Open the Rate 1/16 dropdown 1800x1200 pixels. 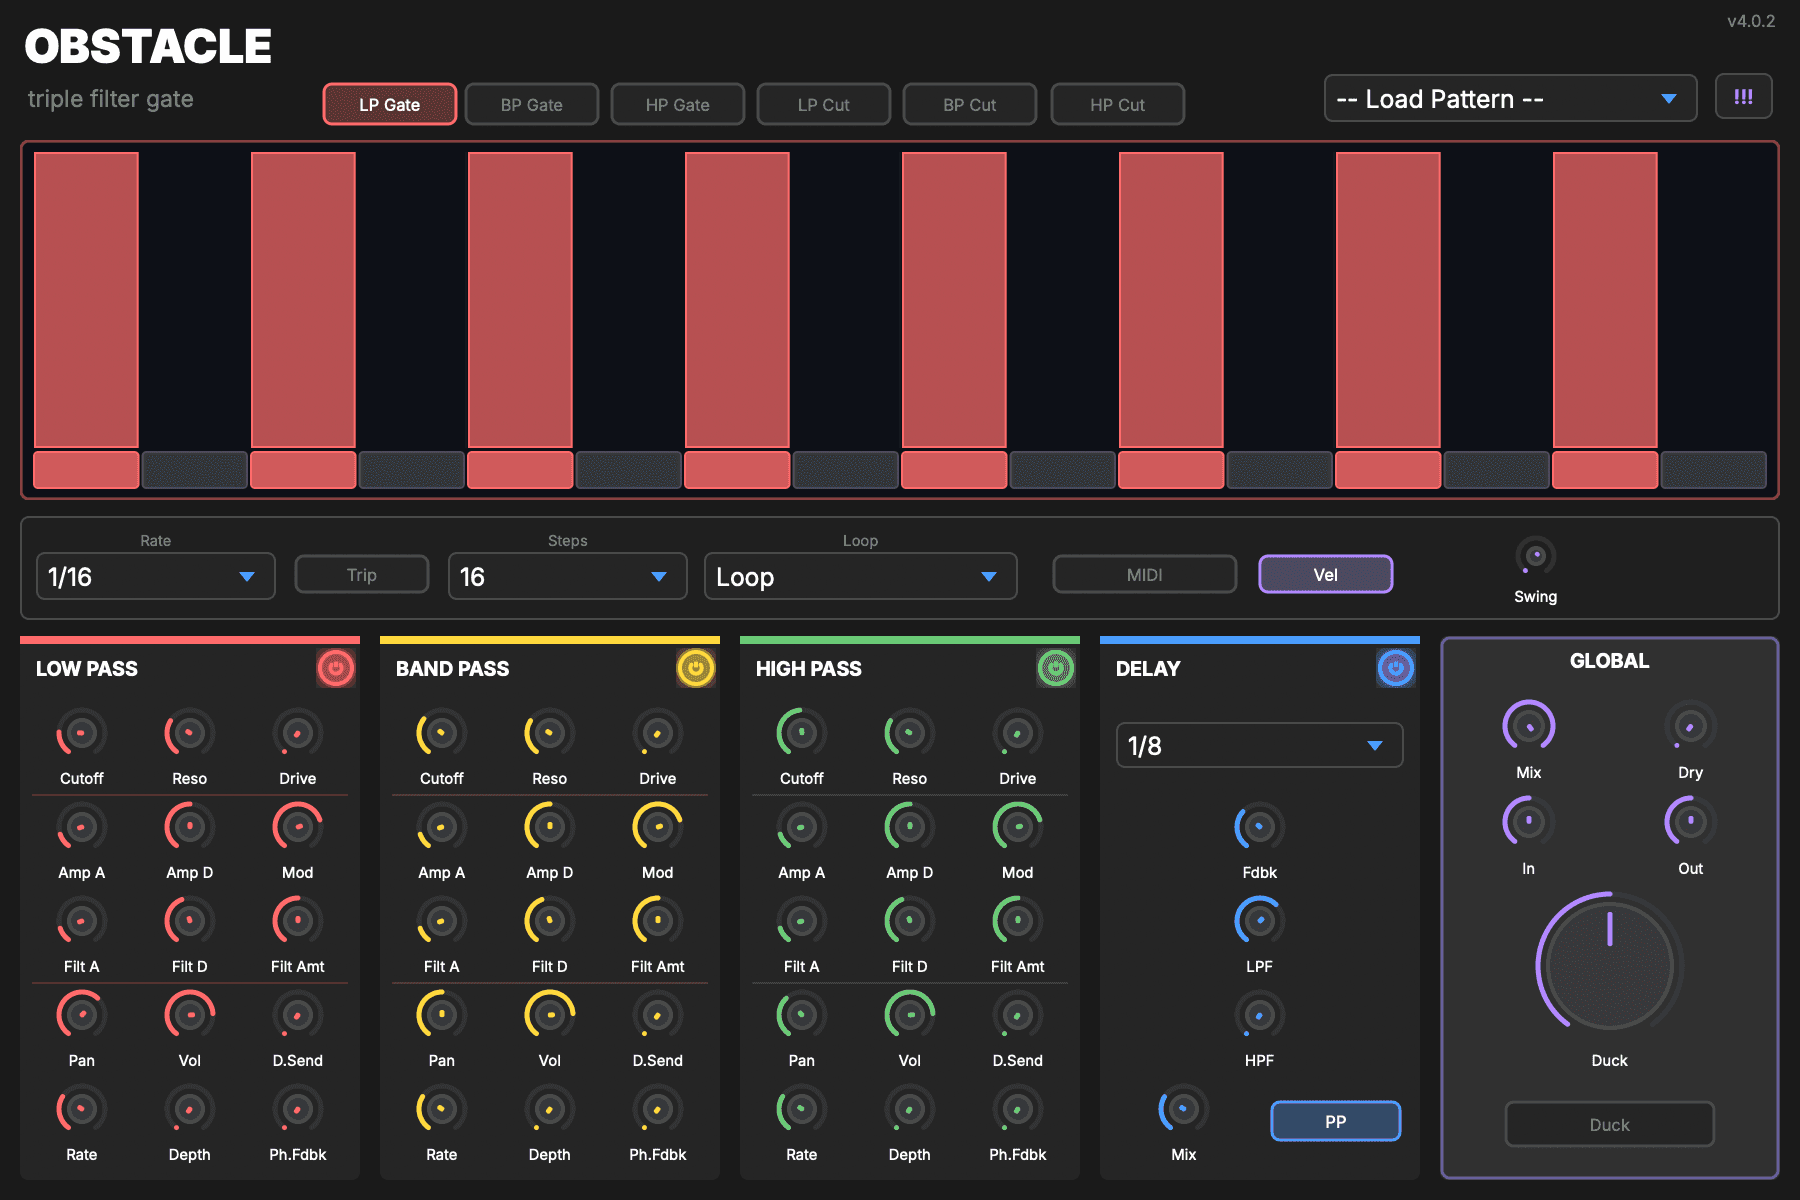(x=155, y=577)
